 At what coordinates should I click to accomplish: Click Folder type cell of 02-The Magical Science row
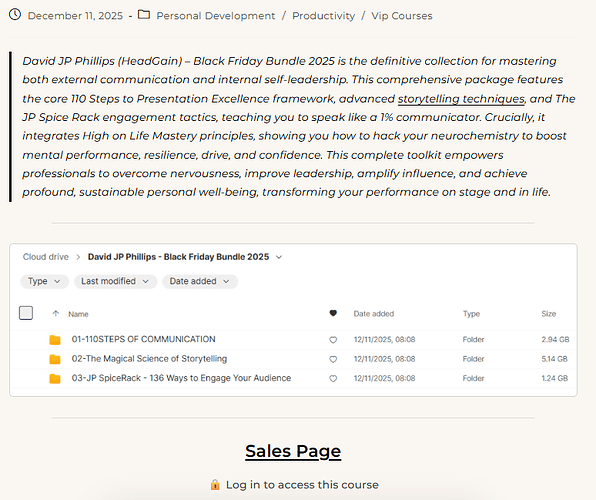tap(473, 359)
